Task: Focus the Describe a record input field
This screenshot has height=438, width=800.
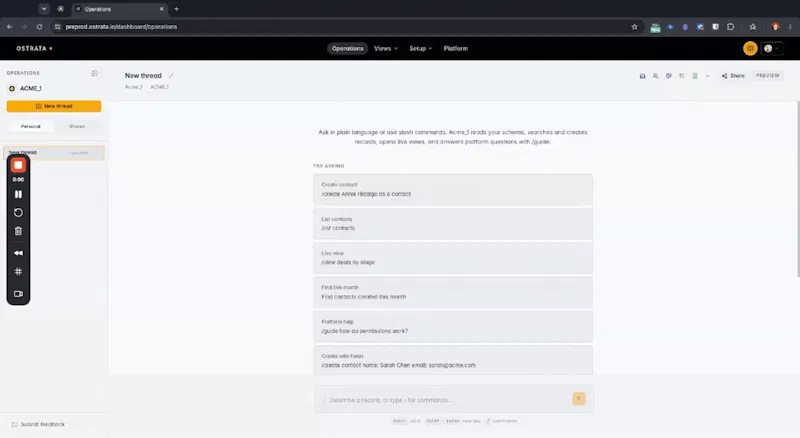Action: pyautogui.click(x=444, y=400)
